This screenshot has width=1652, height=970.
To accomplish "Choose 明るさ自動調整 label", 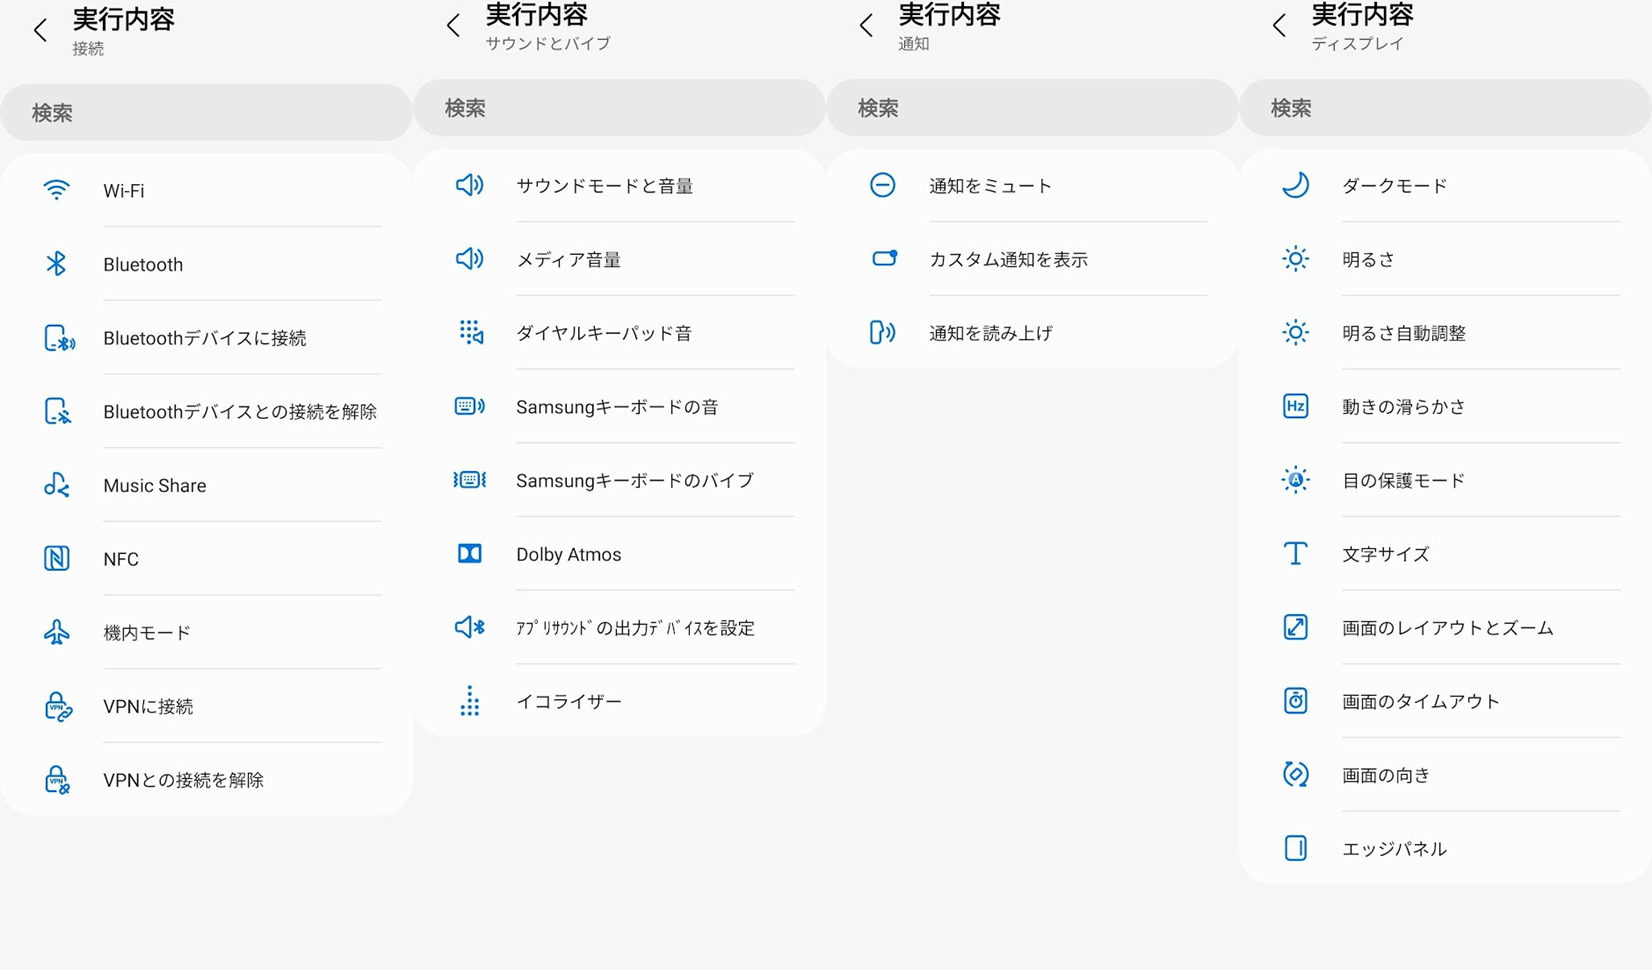I will (1404, 333).
